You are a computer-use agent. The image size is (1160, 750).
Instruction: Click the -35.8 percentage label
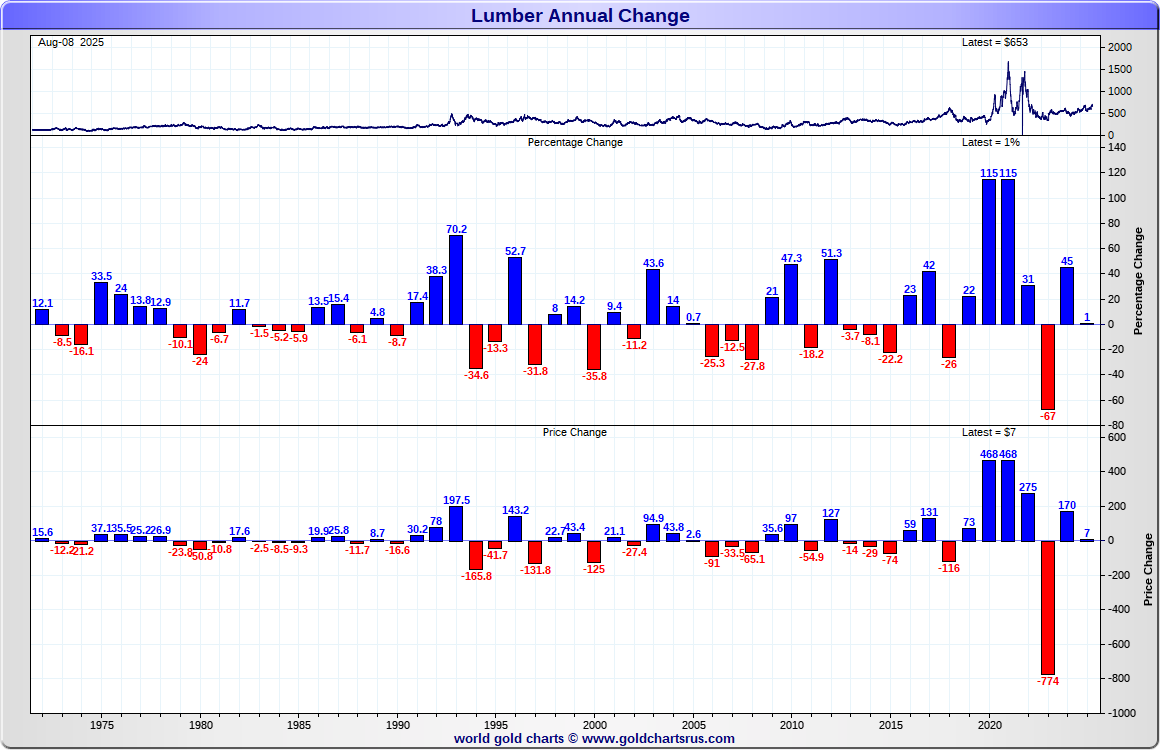pos(595,376)
